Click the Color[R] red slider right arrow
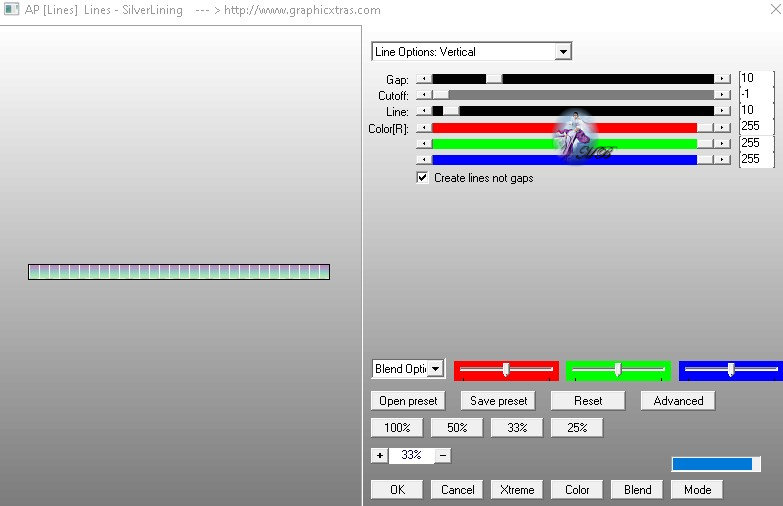 click(x=722, y=128)
